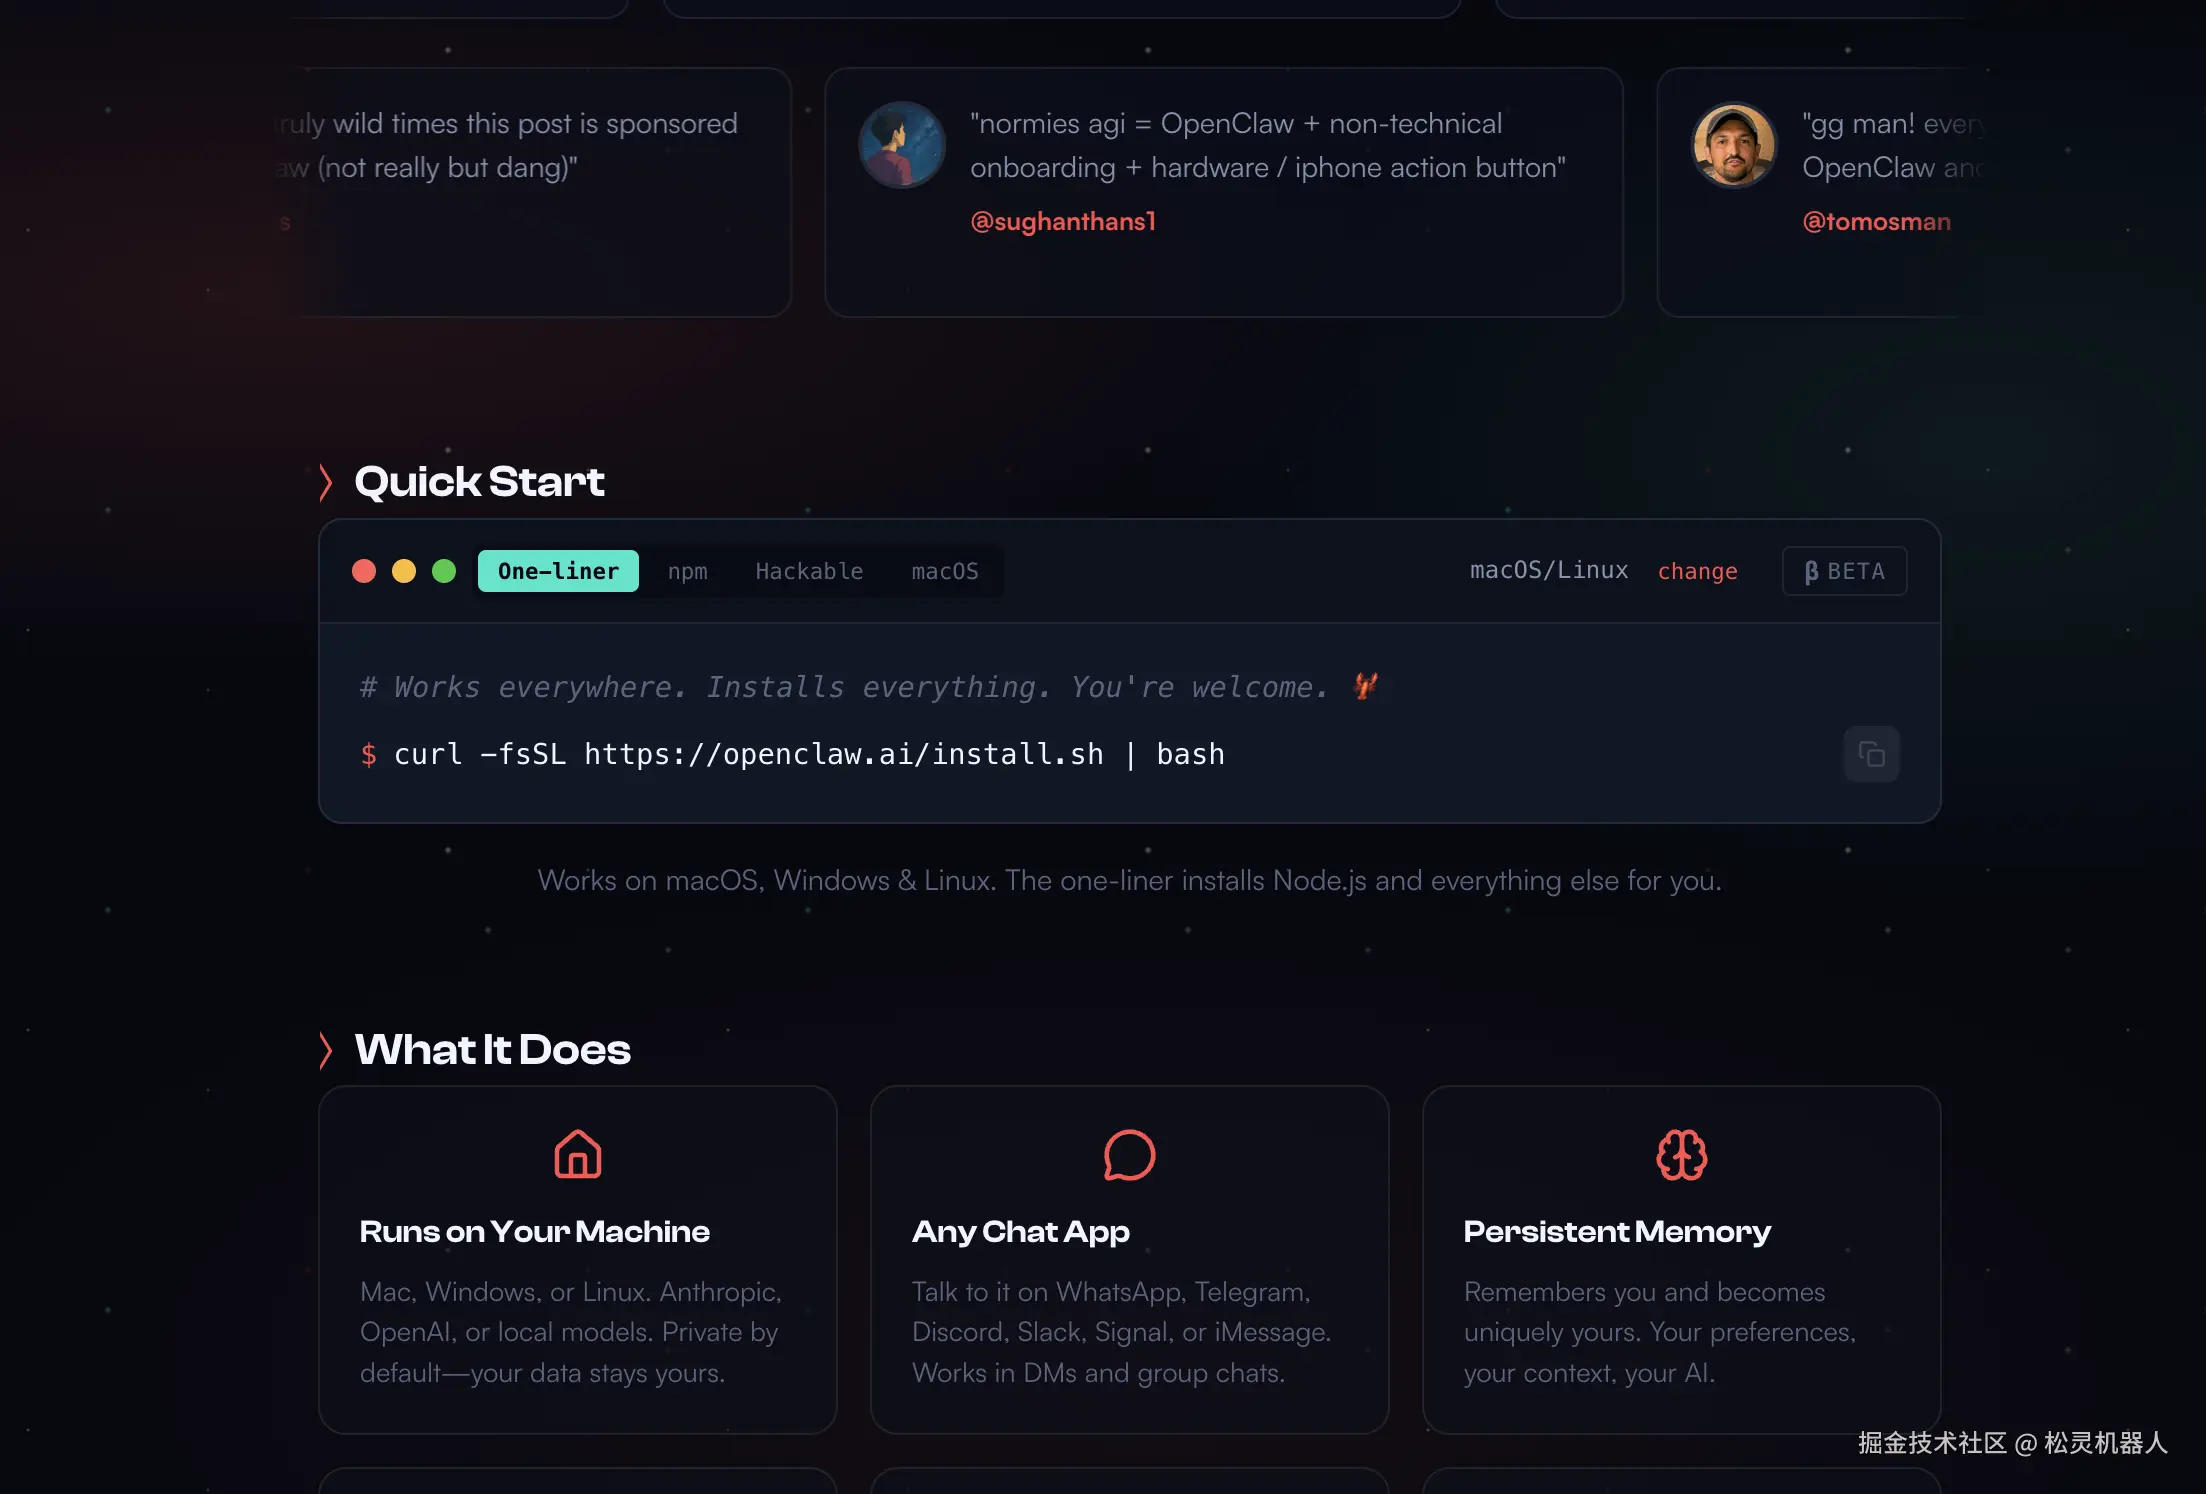2206x1494 pixels.
Task: Click the red terminal window dot
Action: pos(364,571)
